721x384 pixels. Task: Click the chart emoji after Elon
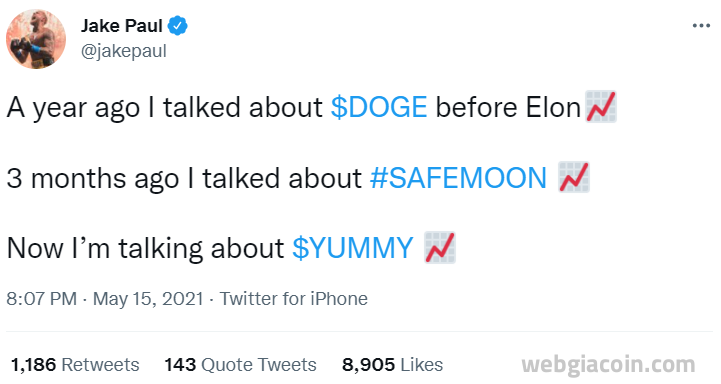coord(601,107)
